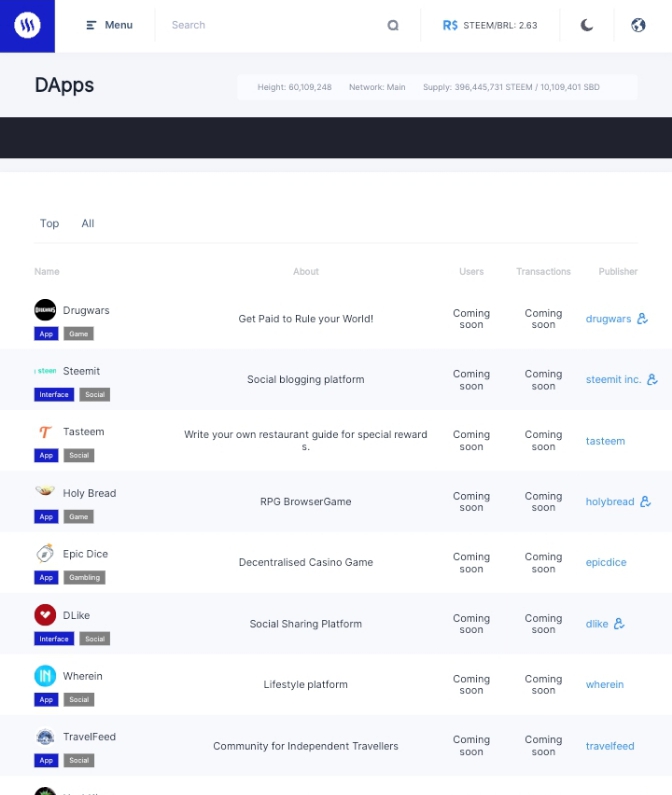Click the App tag under Tasteem
Viewport: 672px width, 795px height.
46,455
